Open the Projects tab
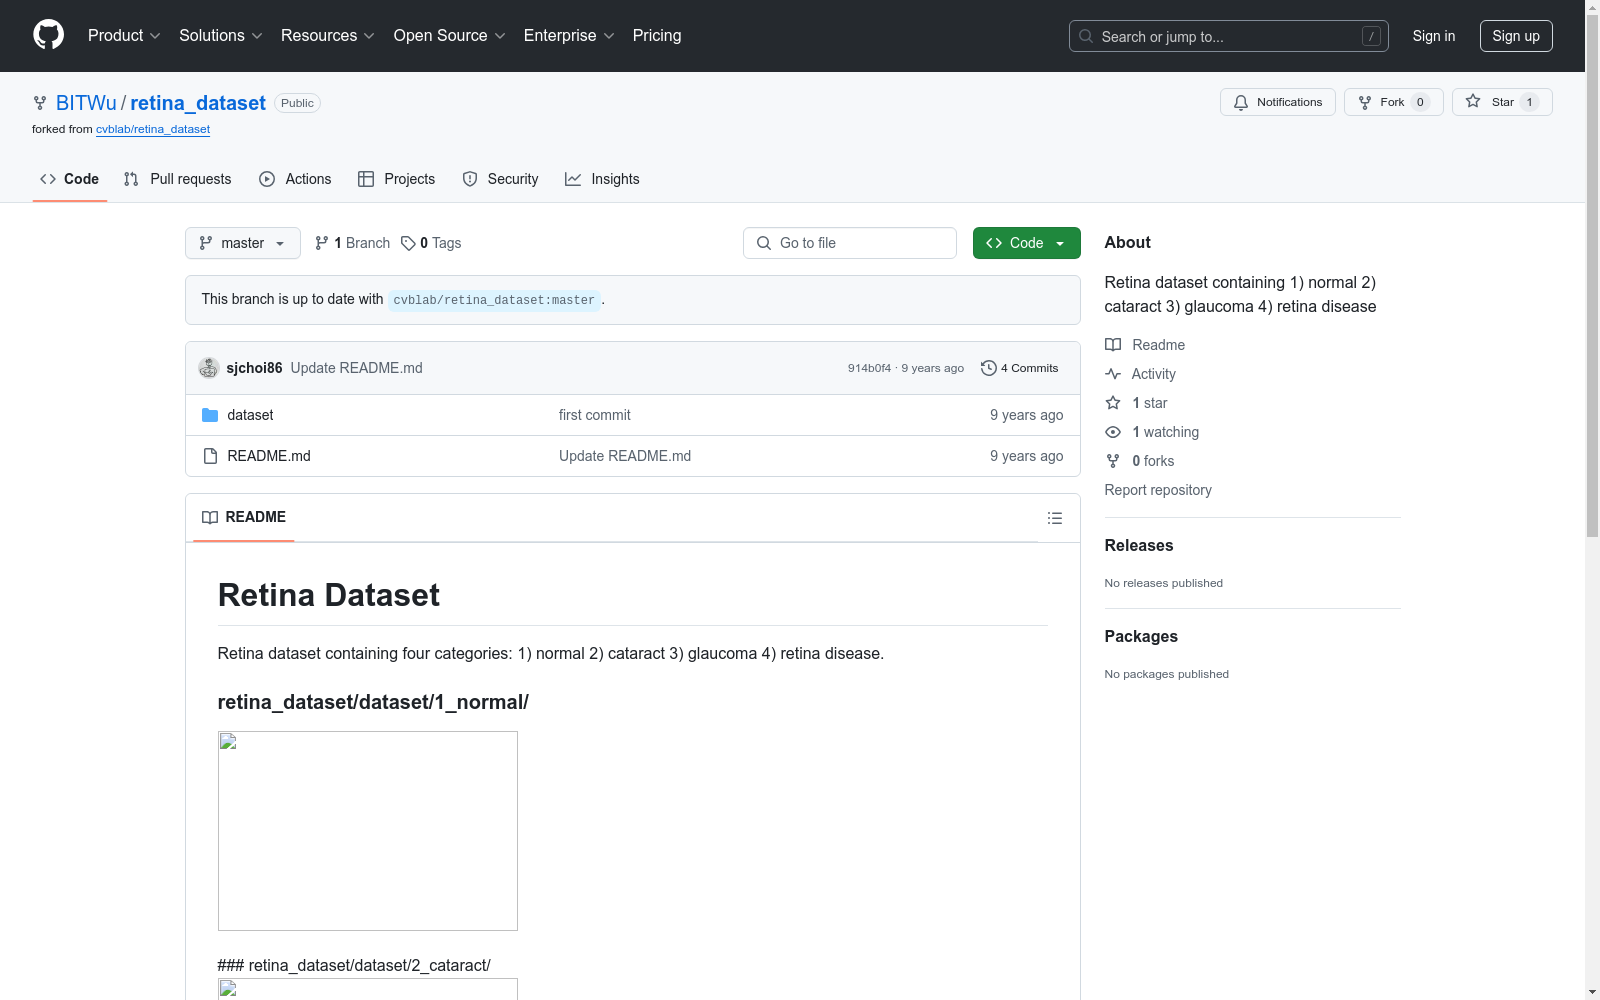The height and width of the screenshot is (1000, 1600). (x=397, y=179)
